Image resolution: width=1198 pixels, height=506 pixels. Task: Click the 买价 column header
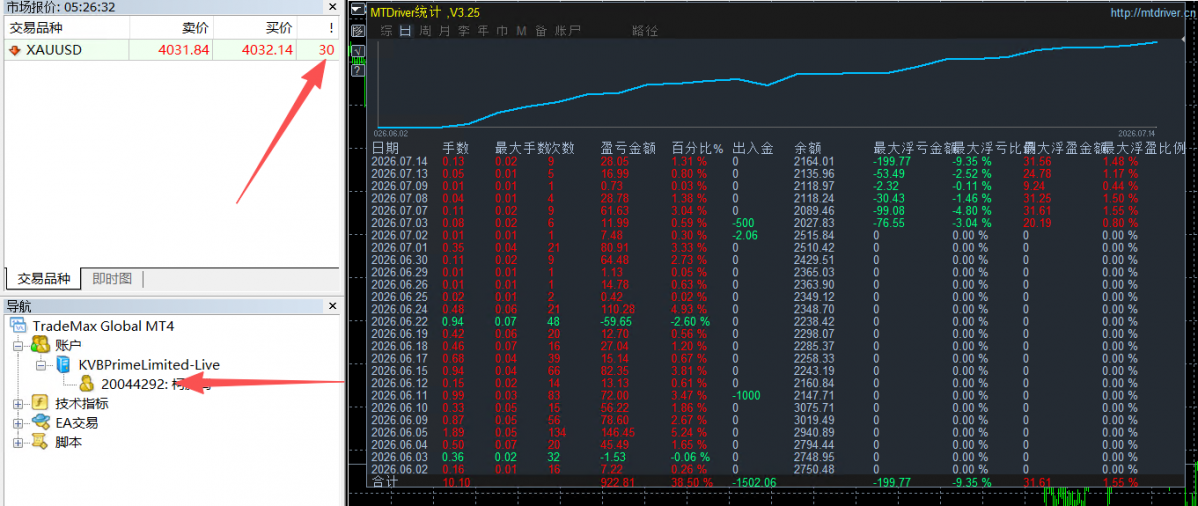tap(255, 28)
